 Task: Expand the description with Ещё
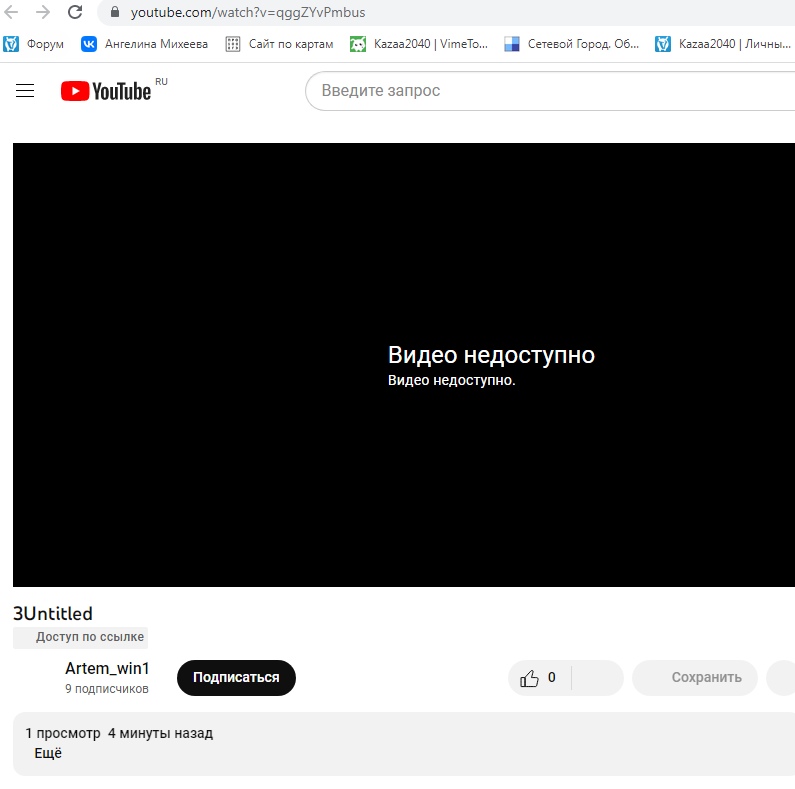[48, 753]
